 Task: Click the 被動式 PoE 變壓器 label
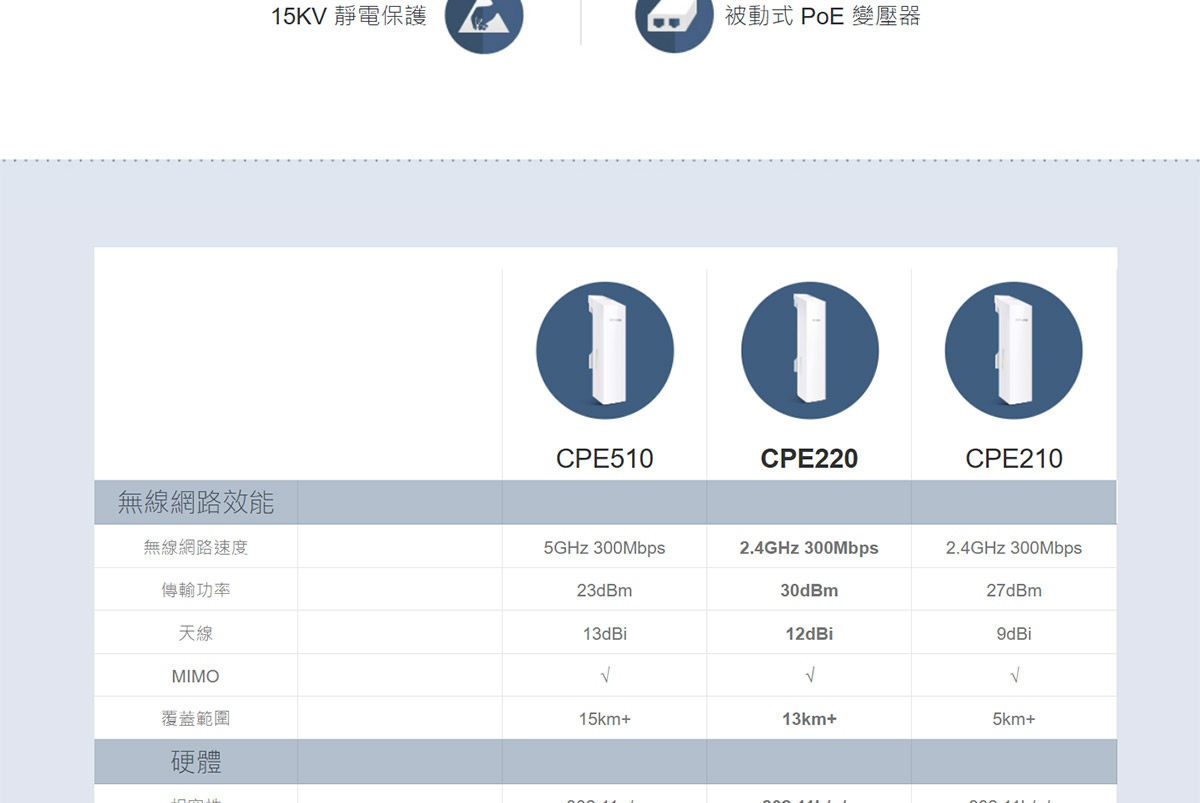[823, 16]
